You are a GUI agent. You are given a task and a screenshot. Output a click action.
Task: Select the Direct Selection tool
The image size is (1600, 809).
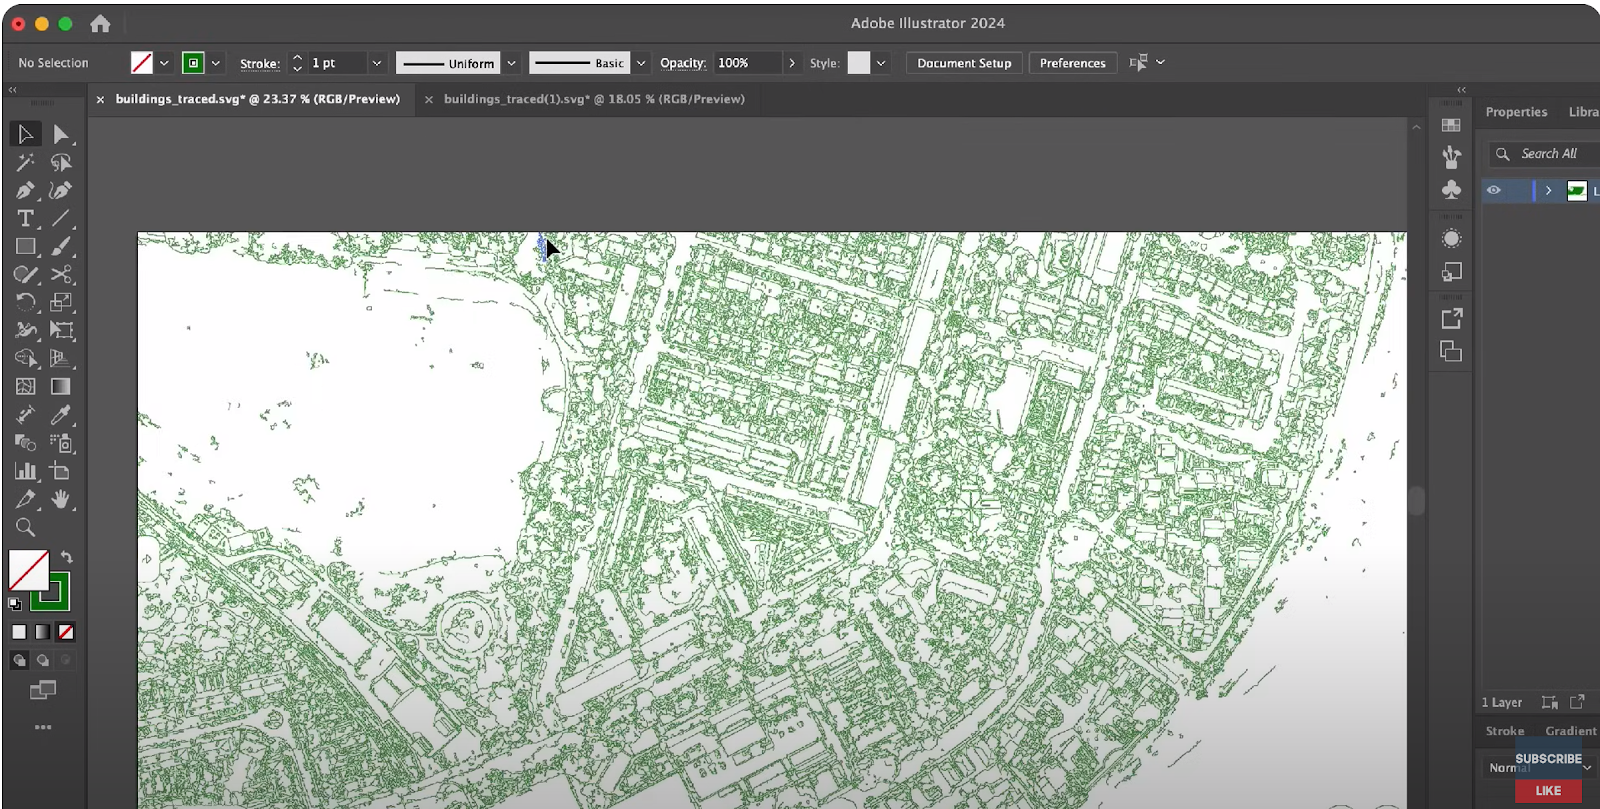(x=61, y=134)
